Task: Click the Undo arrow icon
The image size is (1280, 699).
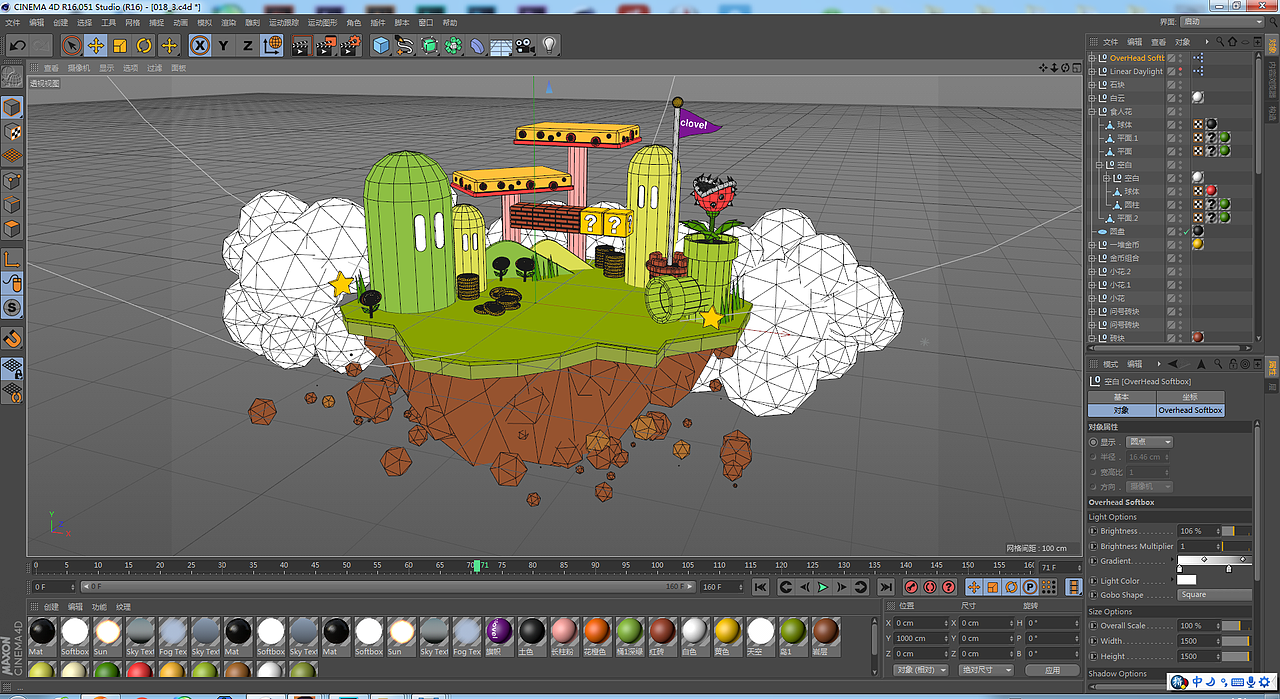Action: [17, 45]
